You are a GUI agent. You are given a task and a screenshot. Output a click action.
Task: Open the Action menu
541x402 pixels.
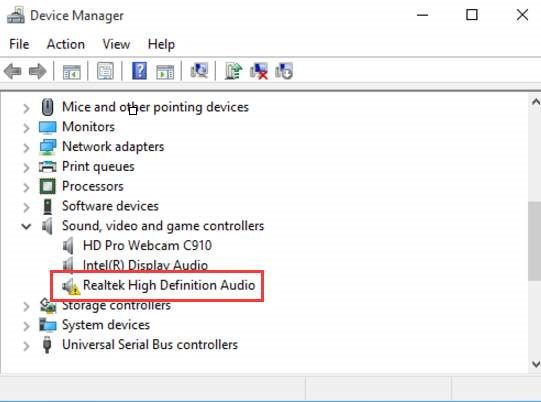(66, 44)
